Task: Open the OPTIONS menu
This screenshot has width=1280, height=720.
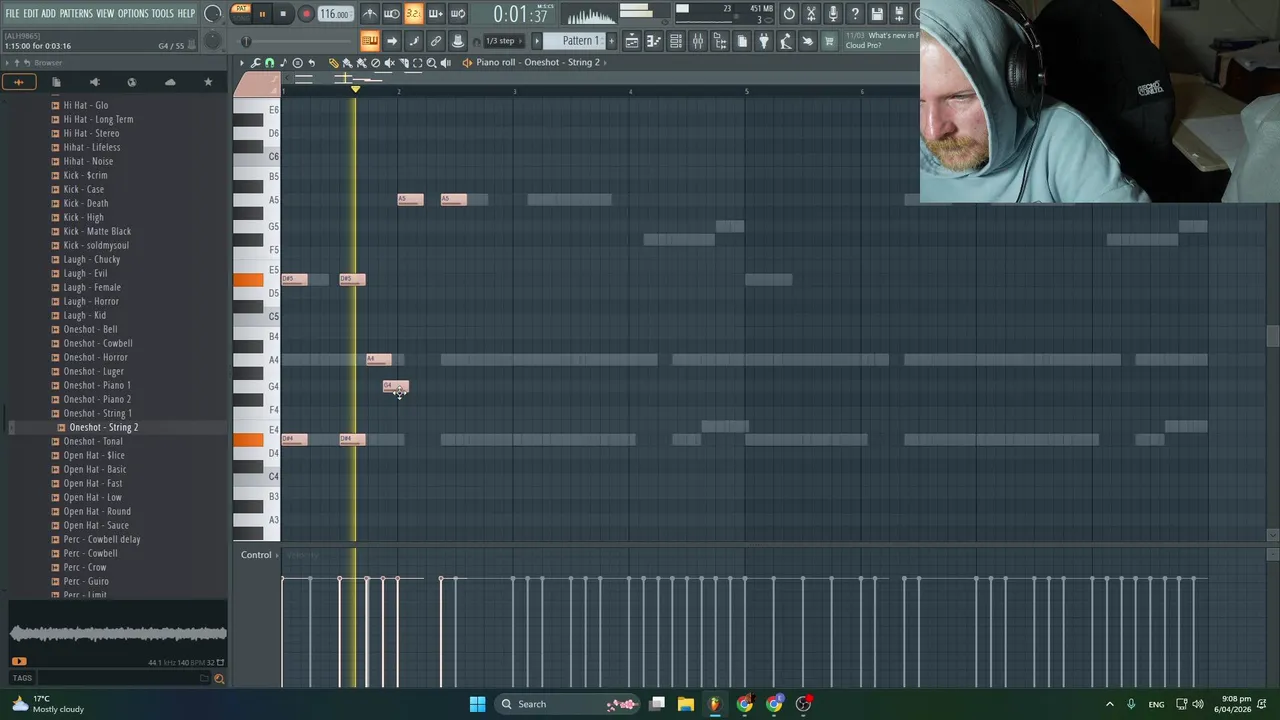Action: 133,14
